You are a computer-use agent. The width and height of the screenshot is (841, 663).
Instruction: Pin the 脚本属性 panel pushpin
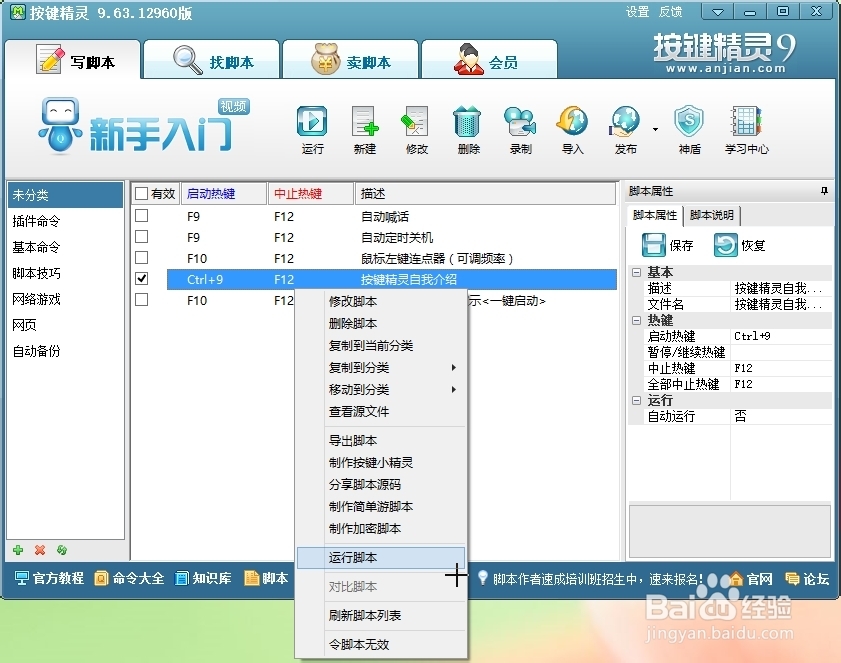click(x=824, y=191)
